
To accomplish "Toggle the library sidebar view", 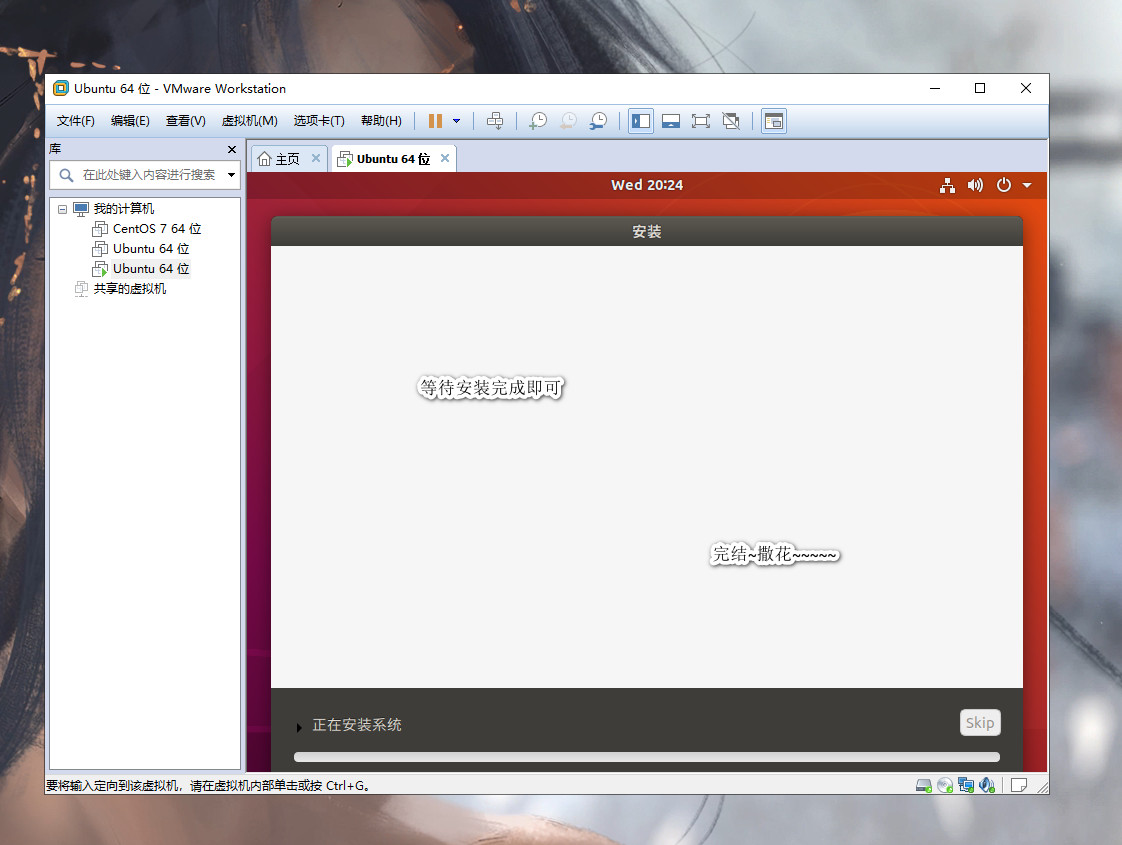I will point(641,121).
